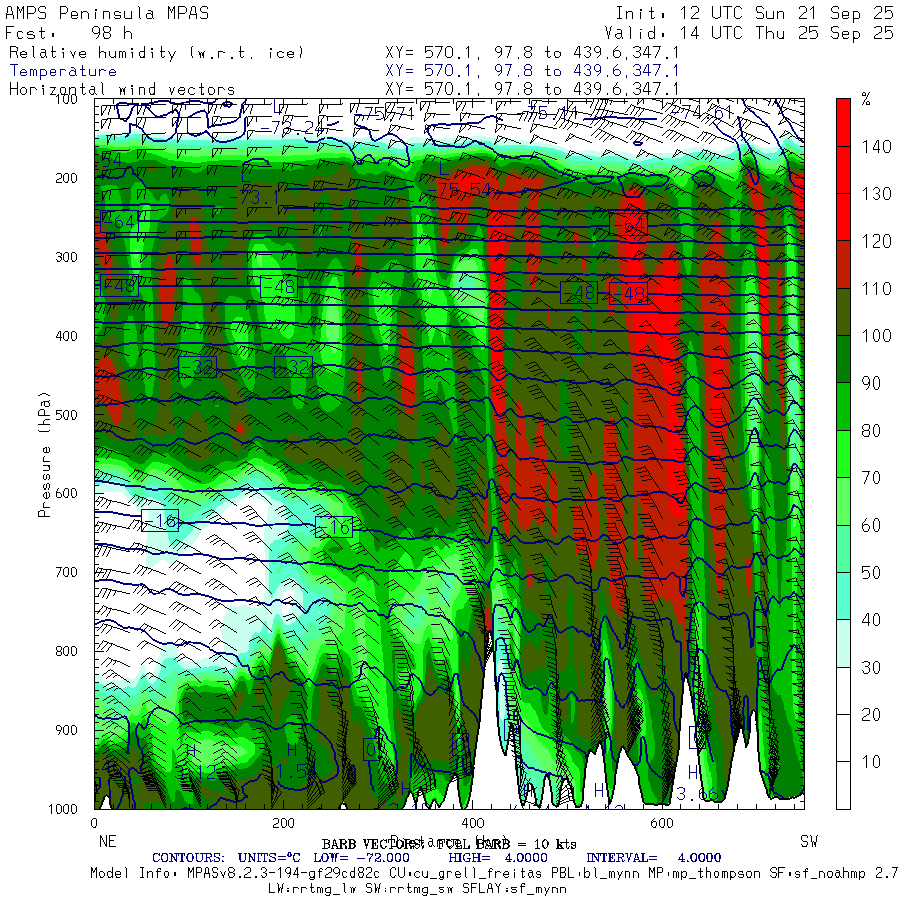900x900 pixels.
Task: Click the "INTERVAL= 4.0000" contour legend value
Action: pyautogui.click(x=653, y=858)
